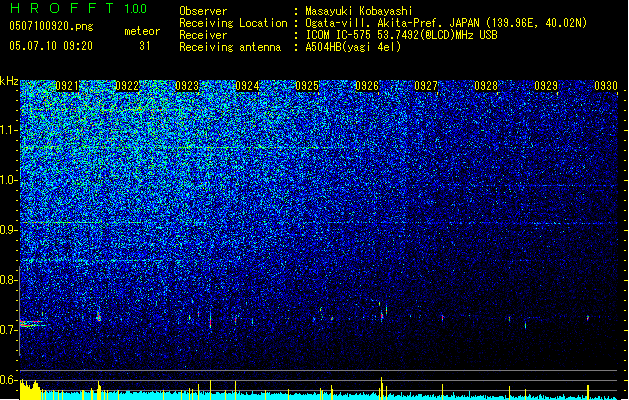Click the HROFFT 1.0.0 title text
The image size is (629, 400).
[x=79, y=8]
